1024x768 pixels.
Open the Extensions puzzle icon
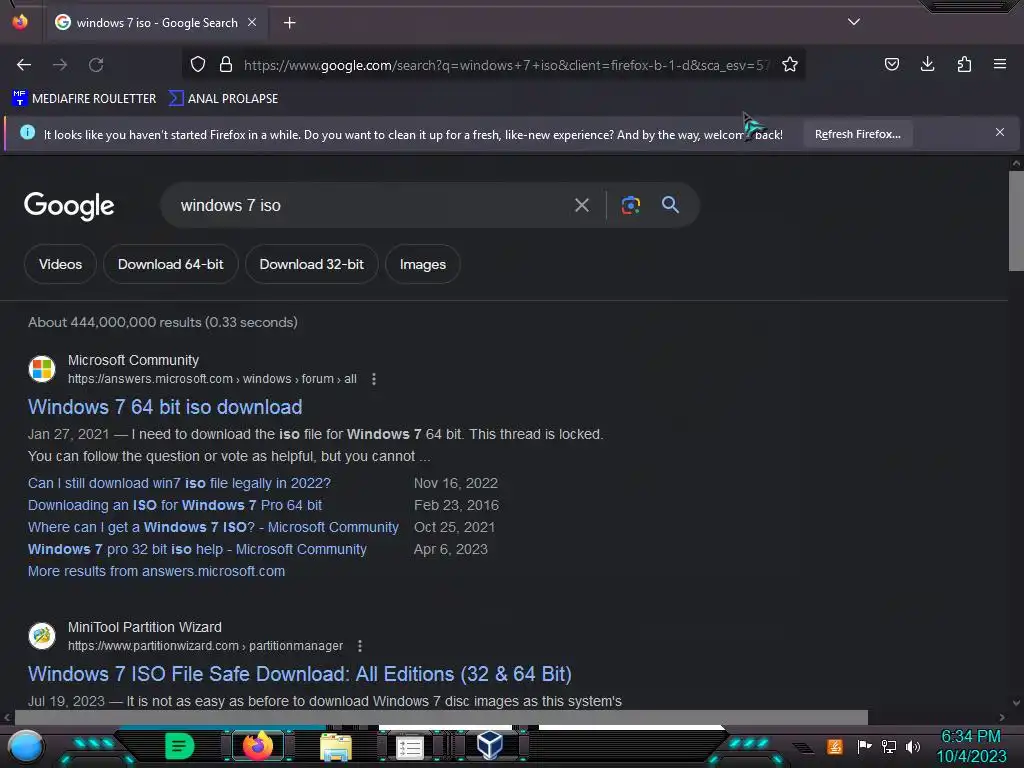point(964,64)
